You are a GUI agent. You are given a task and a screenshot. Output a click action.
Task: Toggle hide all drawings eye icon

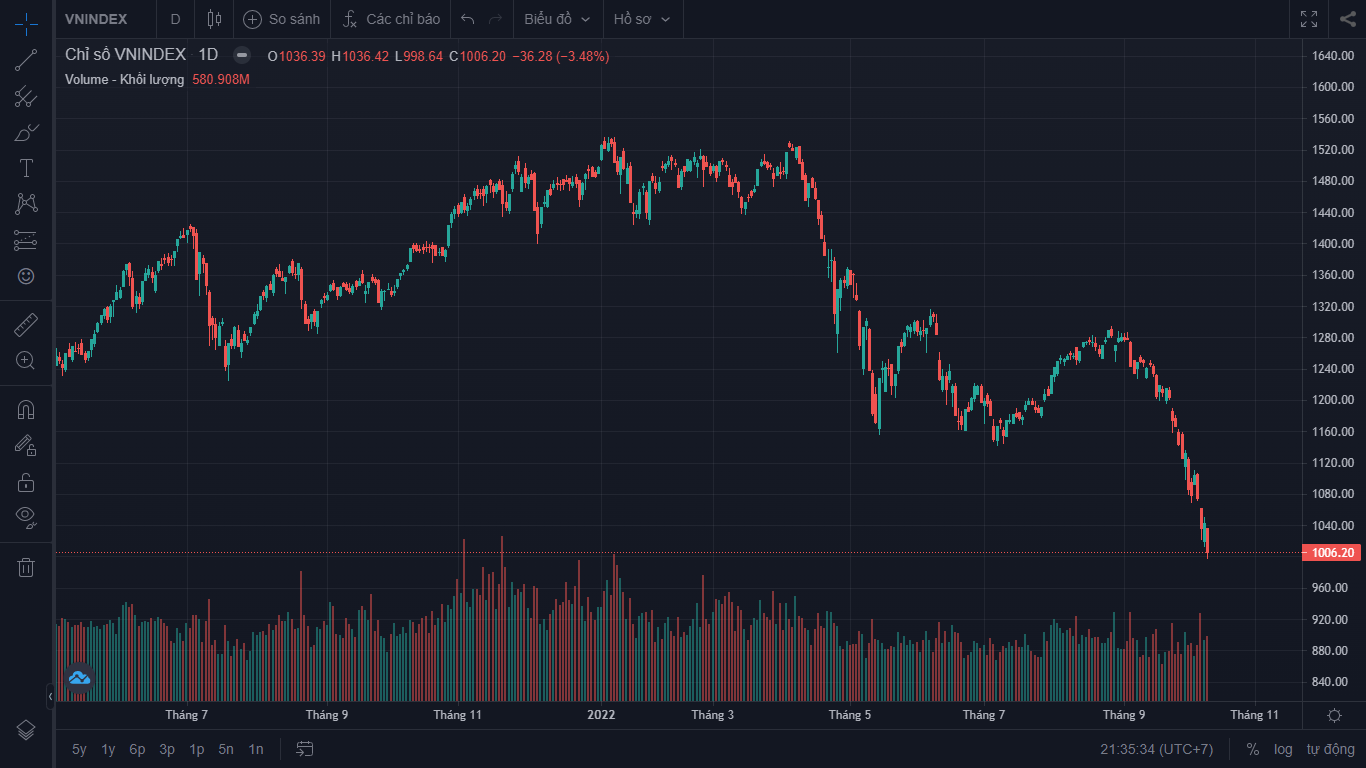click(26, 517)
